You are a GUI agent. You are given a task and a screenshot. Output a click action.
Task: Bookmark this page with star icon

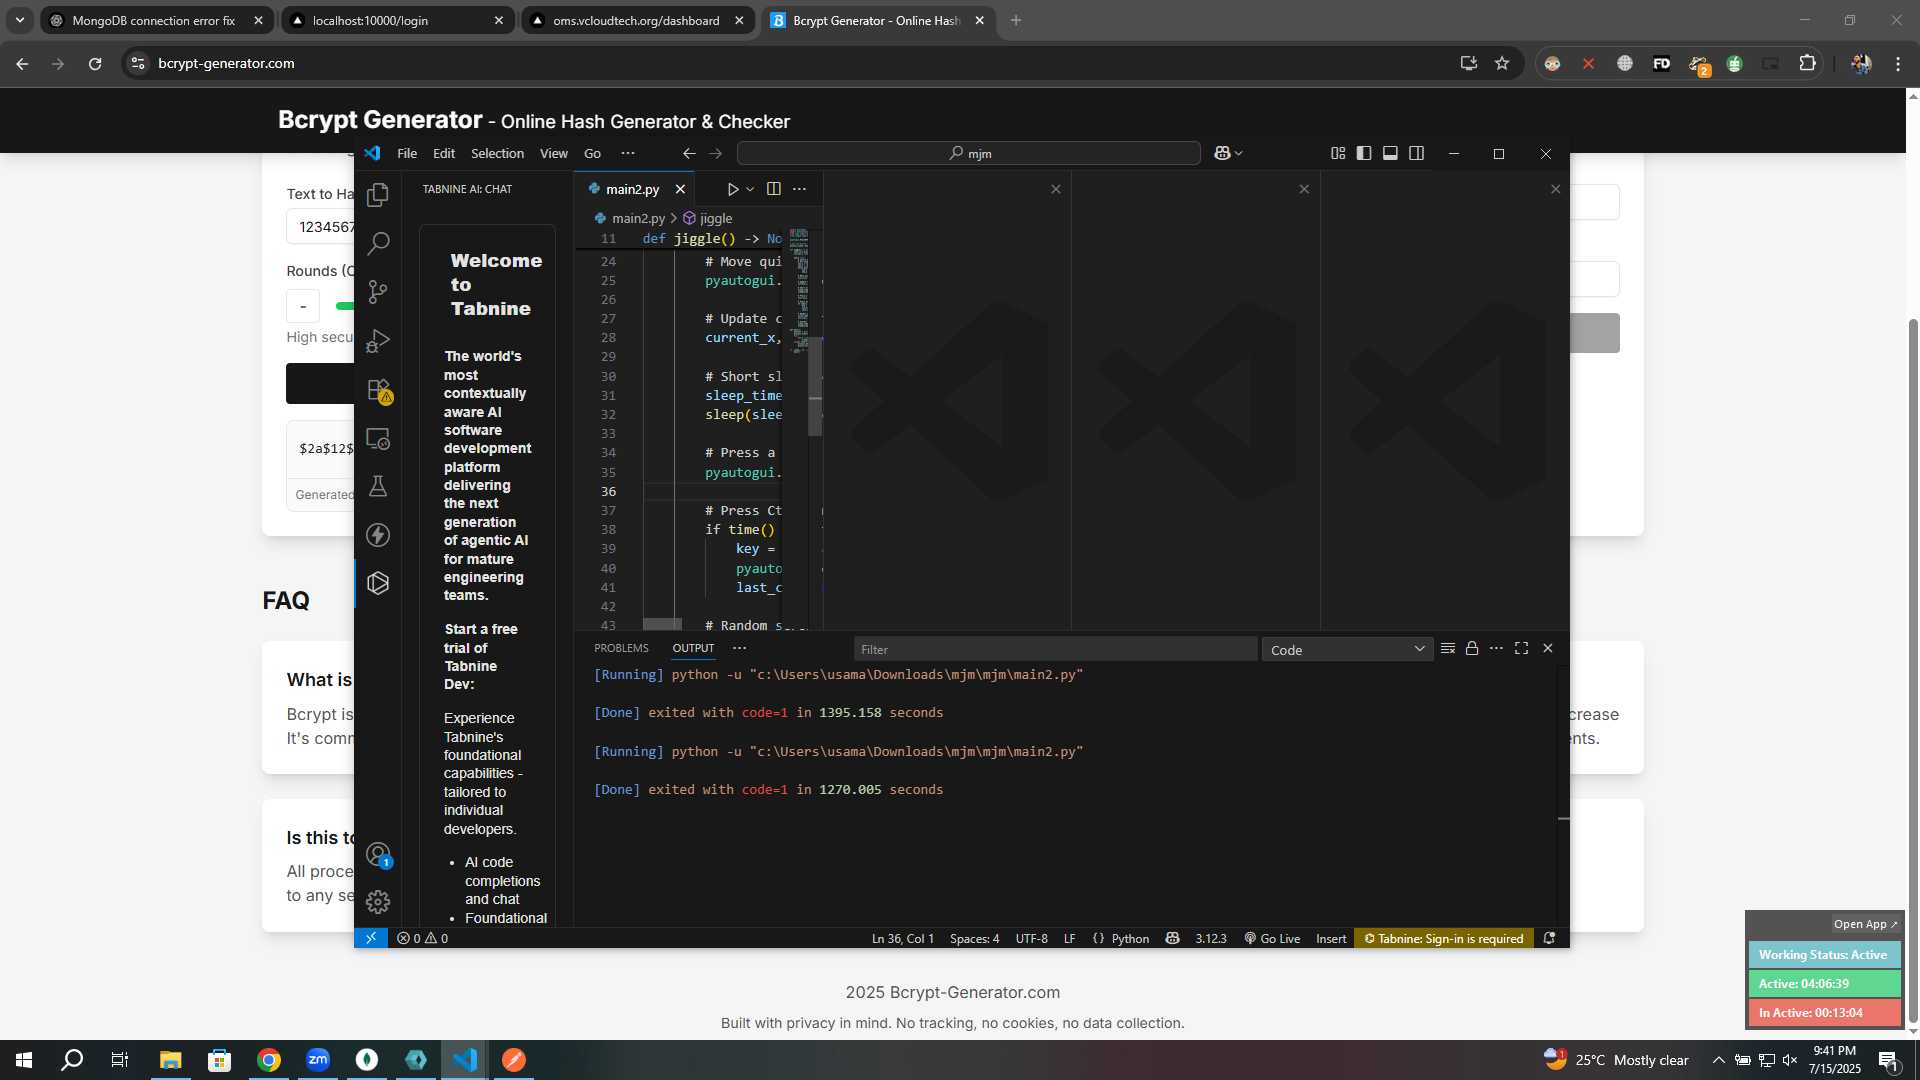(x=1501, y=63)
